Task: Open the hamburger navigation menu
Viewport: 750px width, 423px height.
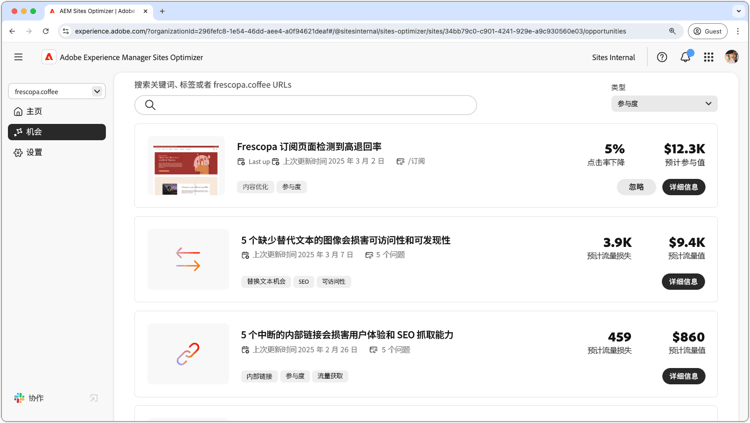Action: [18, 57]
